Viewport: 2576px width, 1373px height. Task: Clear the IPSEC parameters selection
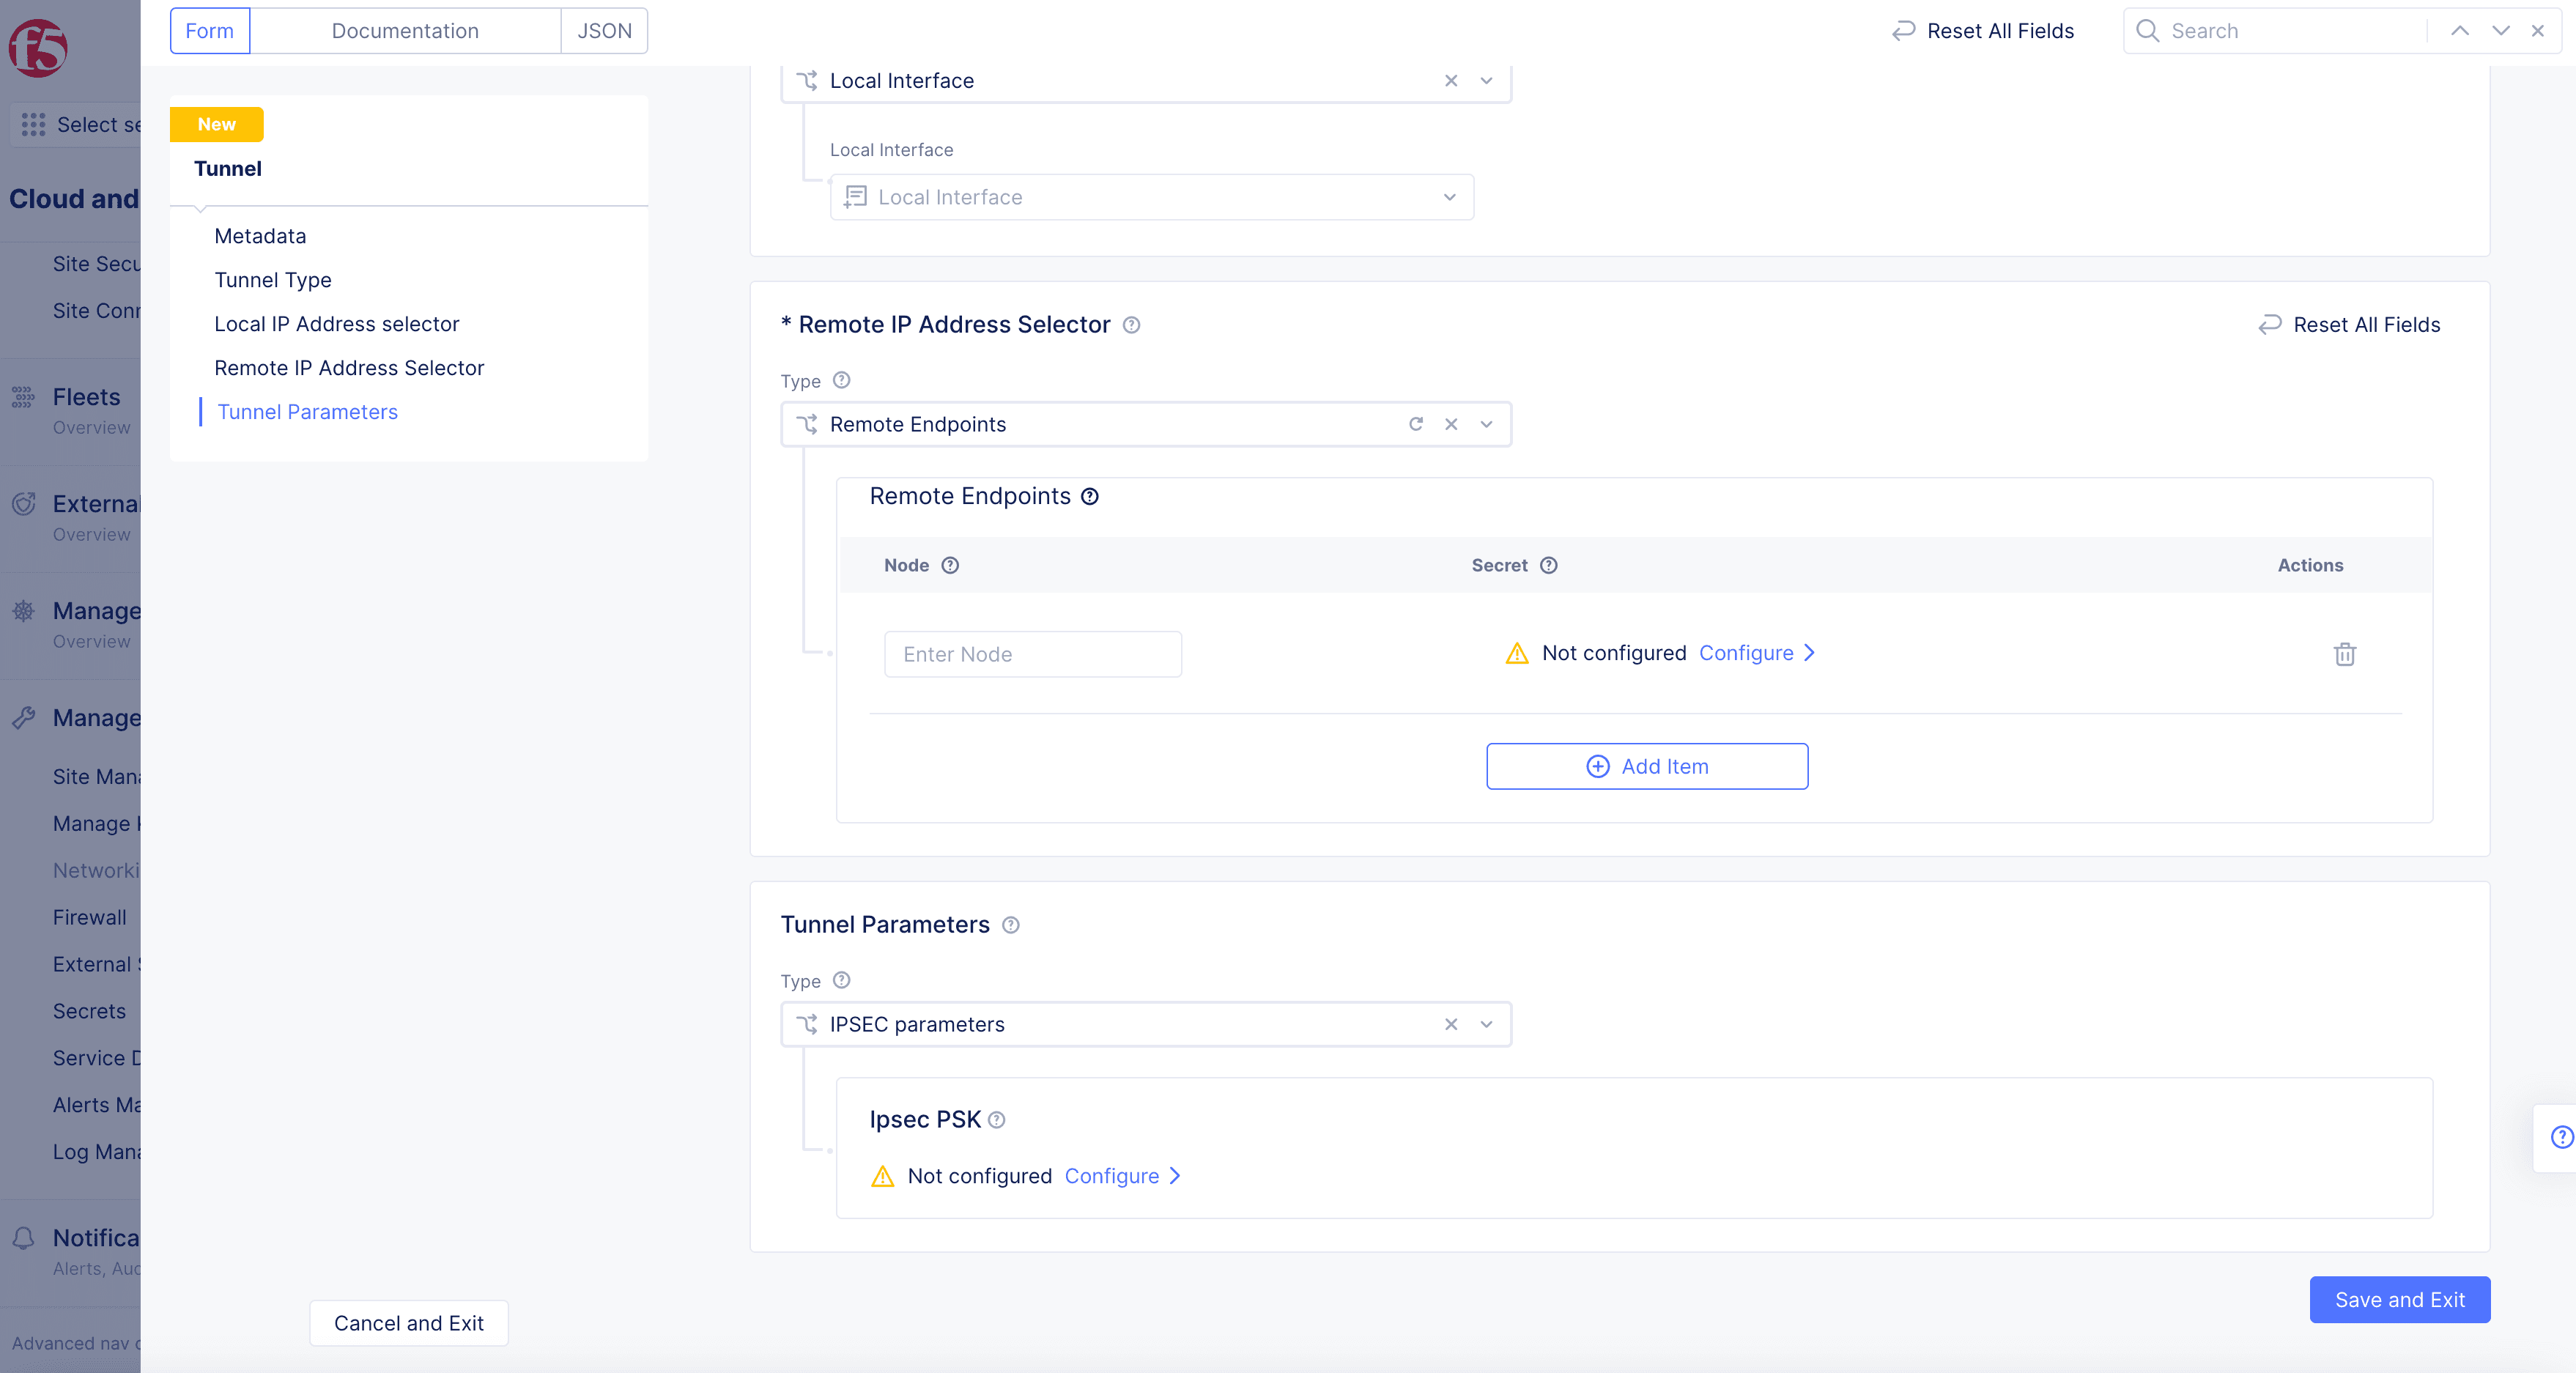(x=1451, y=1024)
